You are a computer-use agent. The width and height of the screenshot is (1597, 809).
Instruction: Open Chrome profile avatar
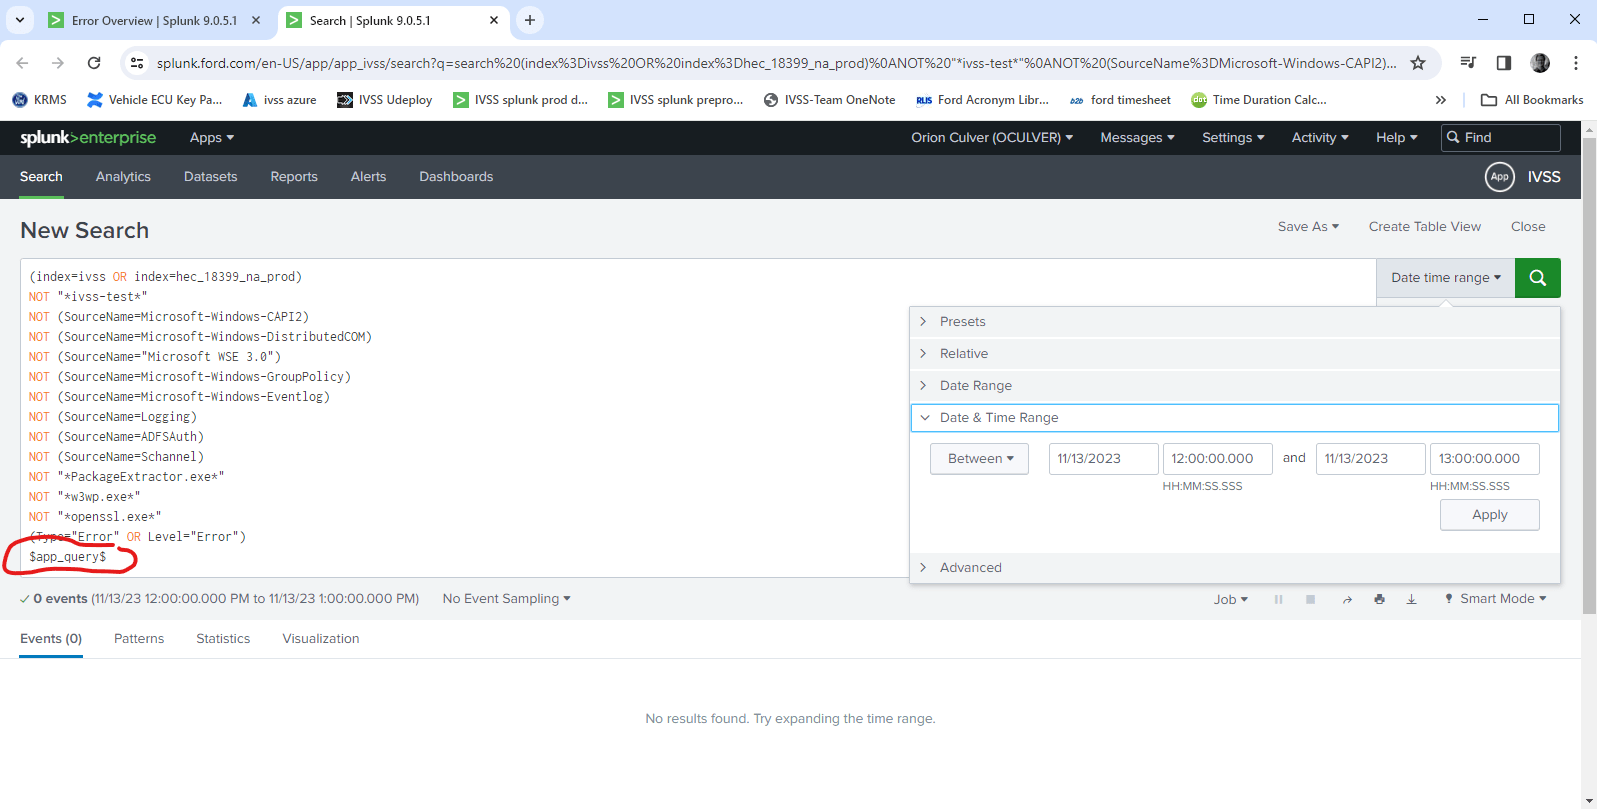1540,63
